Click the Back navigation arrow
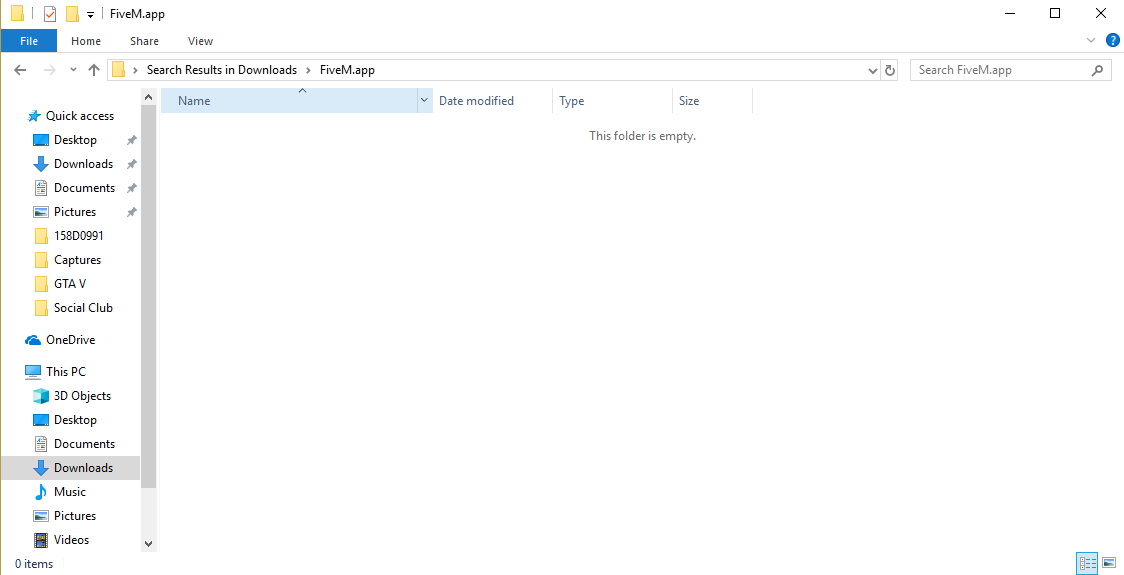 (20, 70)
